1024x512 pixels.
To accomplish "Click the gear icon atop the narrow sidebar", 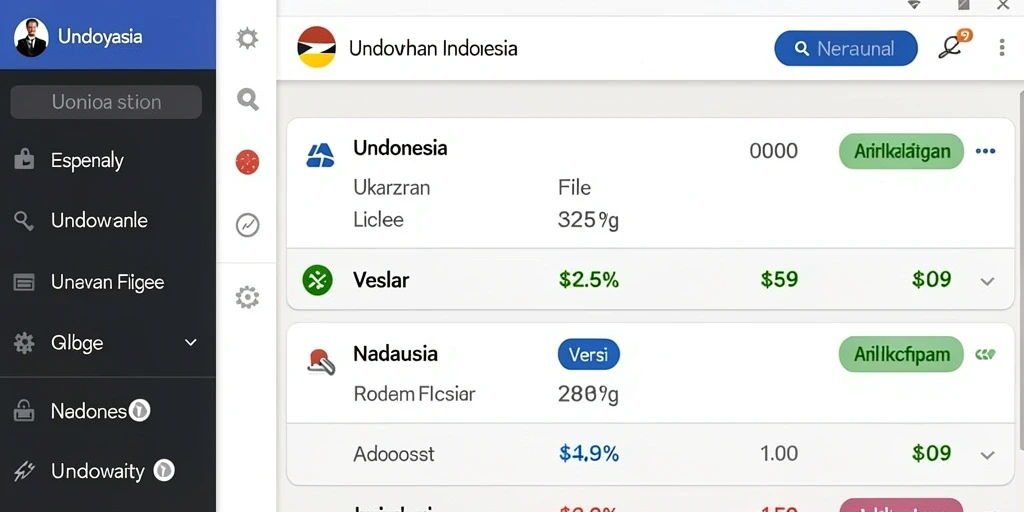I will [248, 39].
